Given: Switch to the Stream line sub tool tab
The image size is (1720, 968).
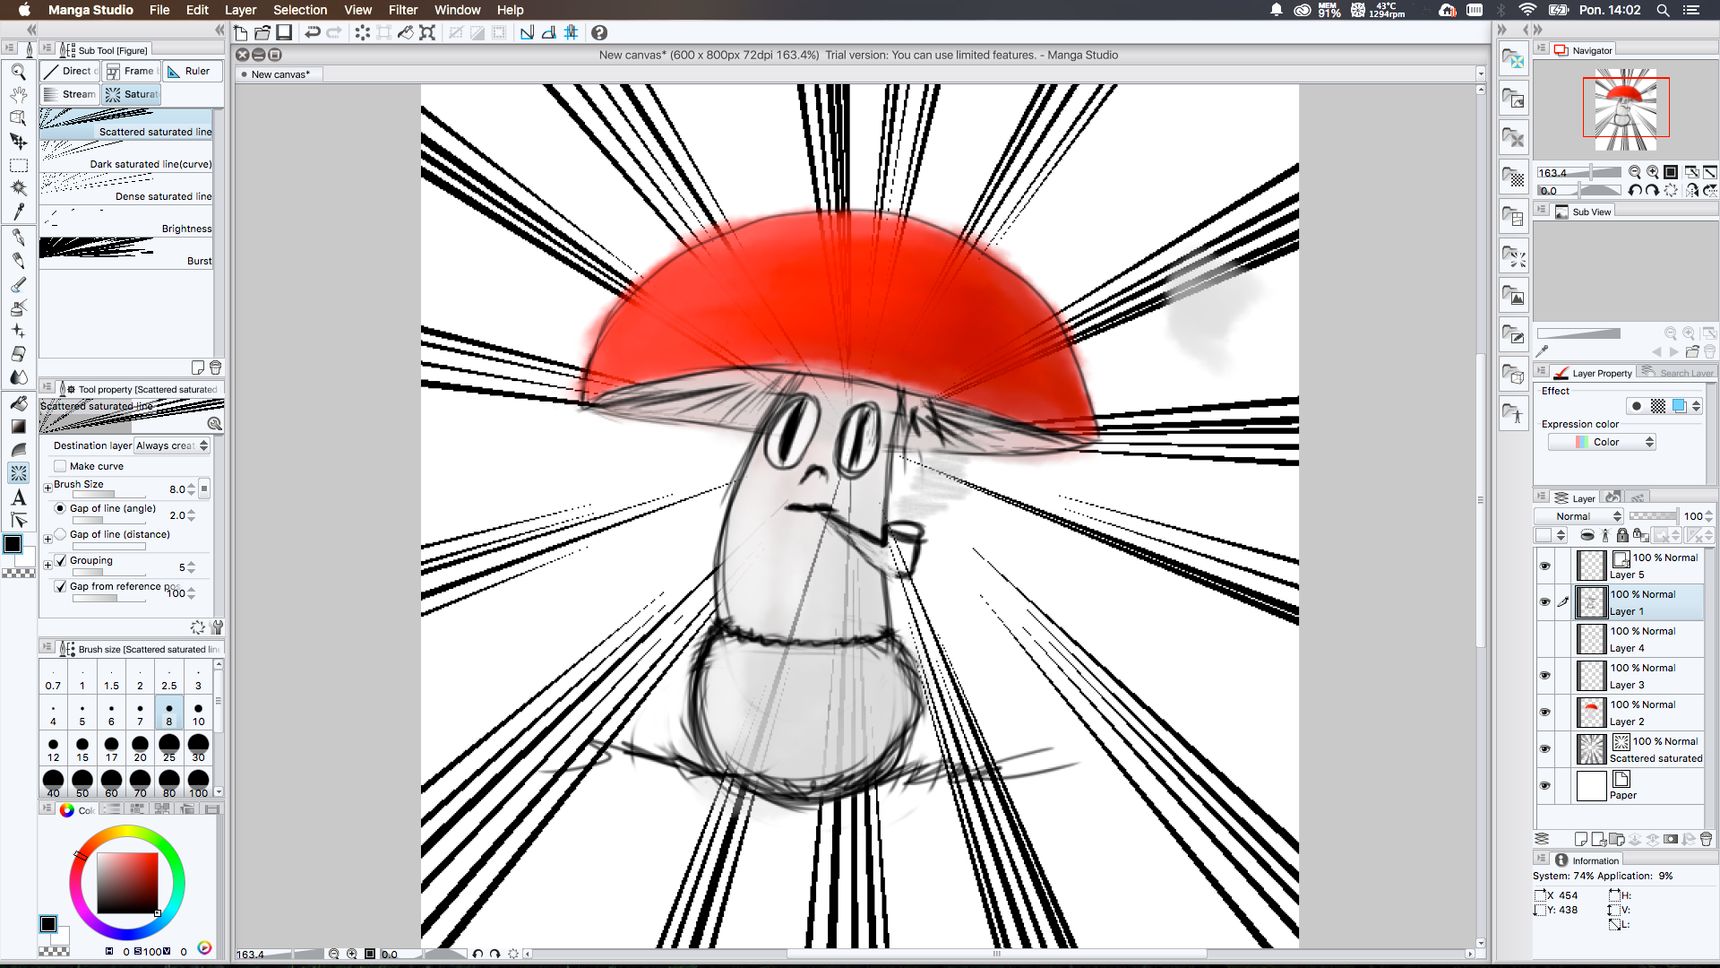Looking at the screenshot, I should (69, 94).
